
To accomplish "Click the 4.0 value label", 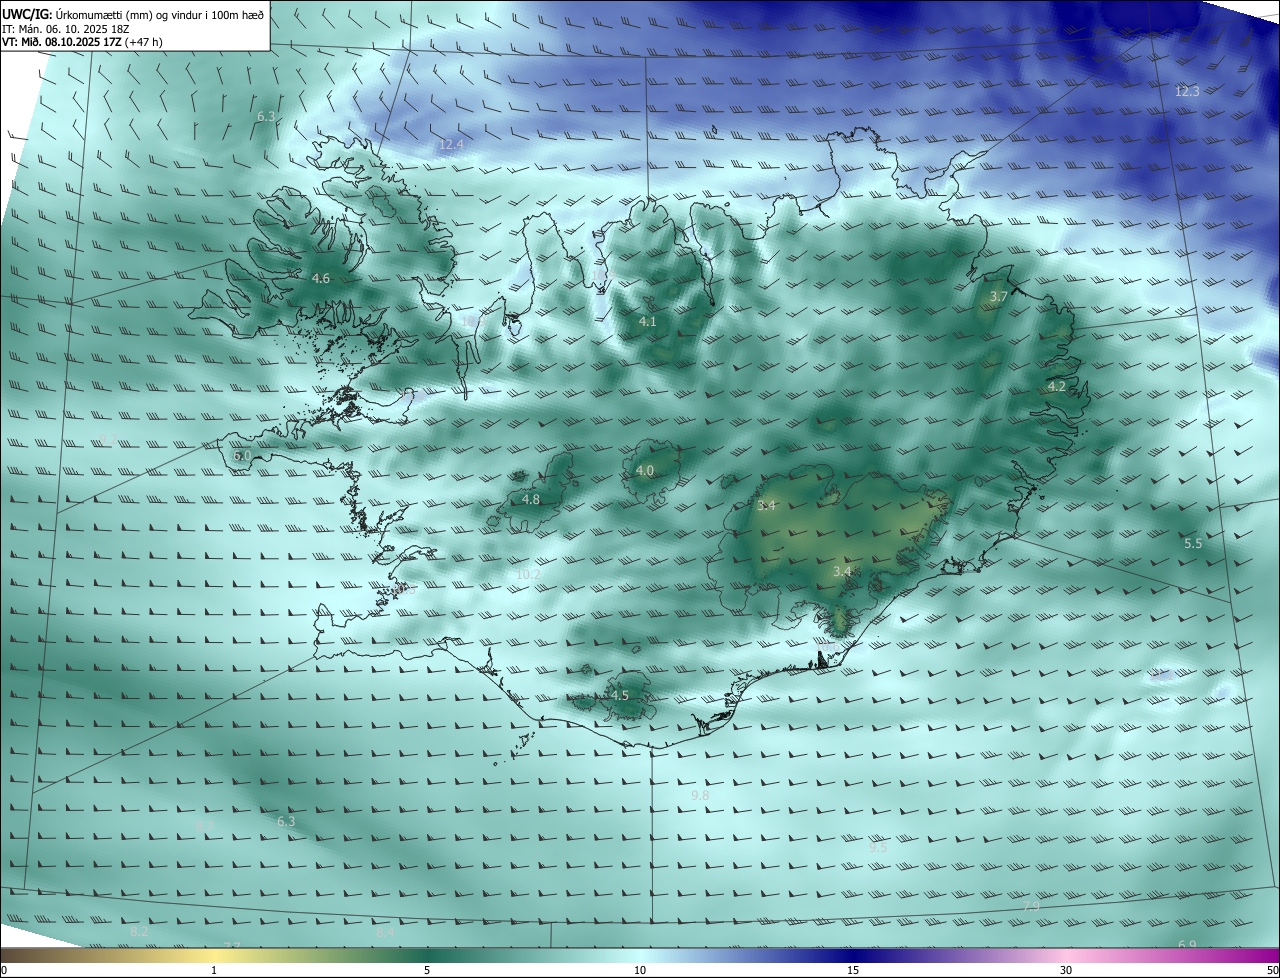I will tap(645, 470).
